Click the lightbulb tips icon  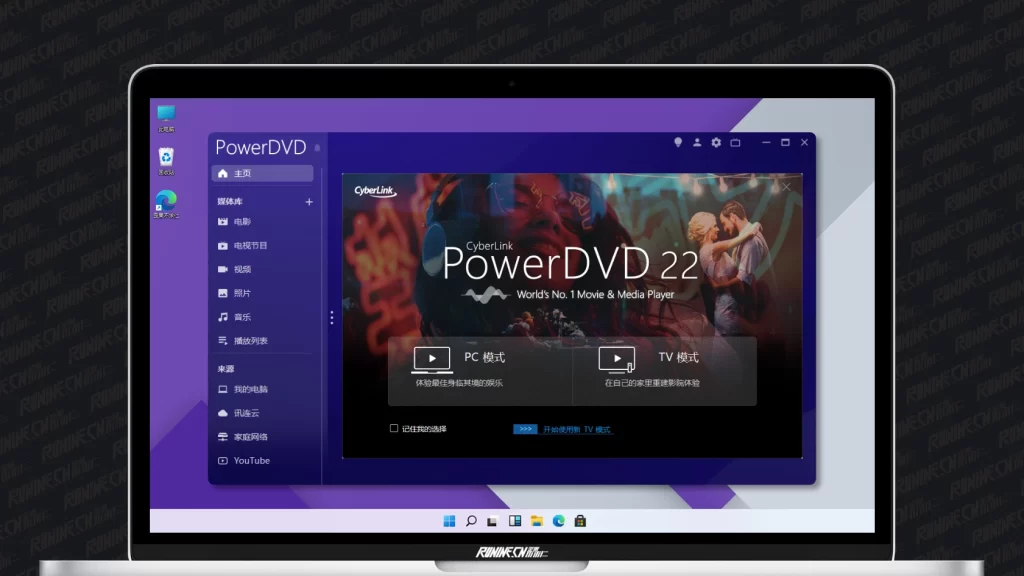(678, 143)
